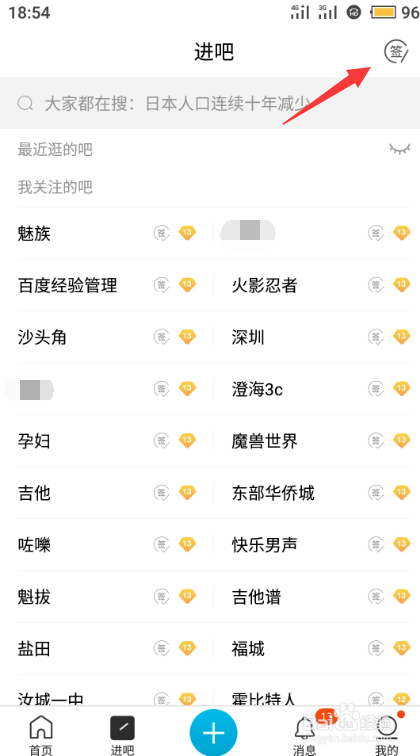The width and height of the screenshot is (420, 756).
Task: Go to the 我的 profile tab
Action: point(388,735)
